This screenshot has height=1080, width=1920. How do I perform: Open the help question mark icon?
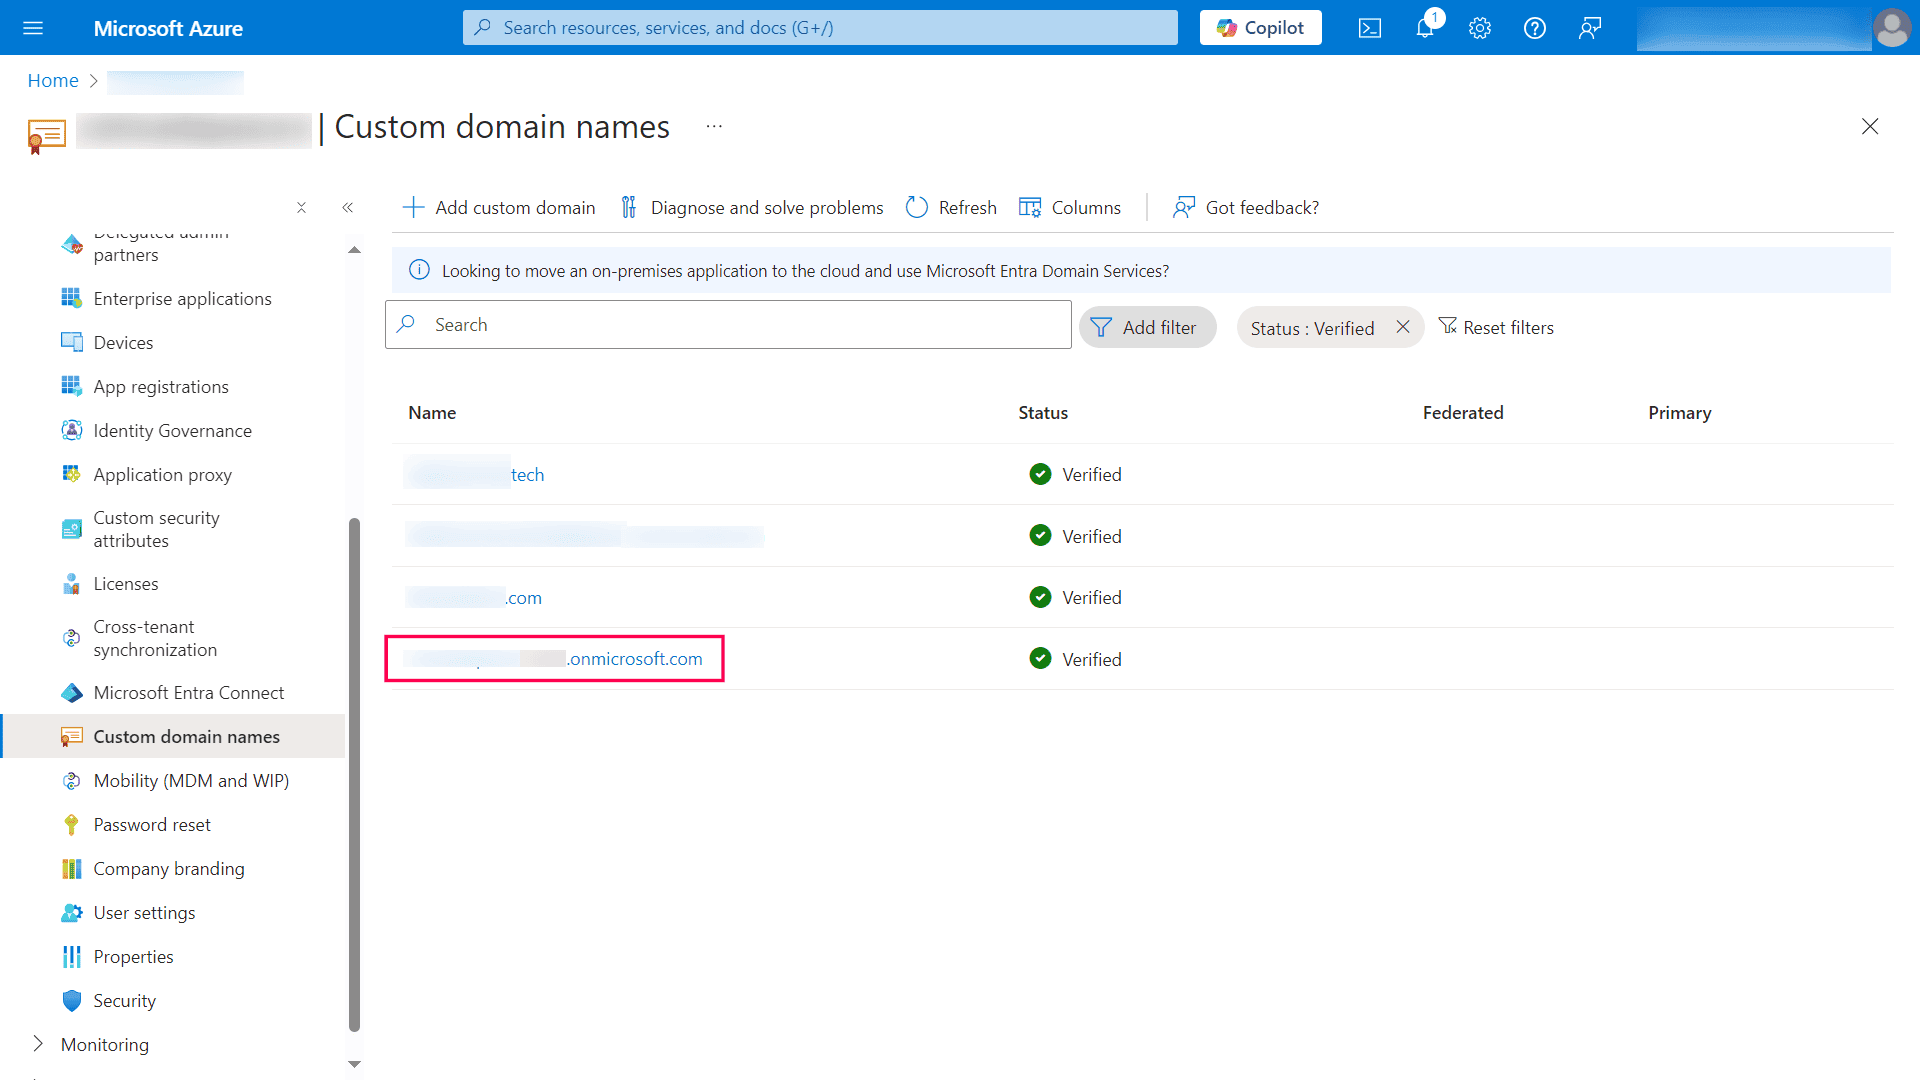coord(1534,27)
